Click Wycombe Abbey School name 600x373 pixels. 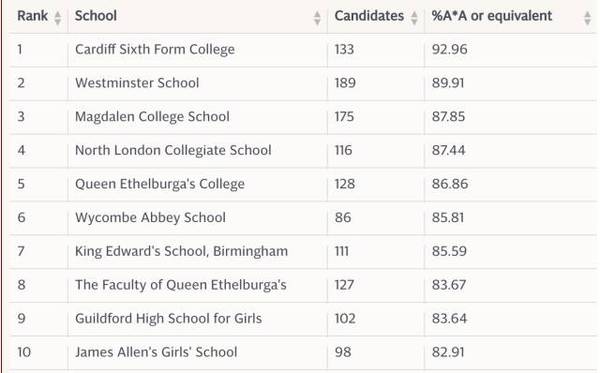coord(150,218)
